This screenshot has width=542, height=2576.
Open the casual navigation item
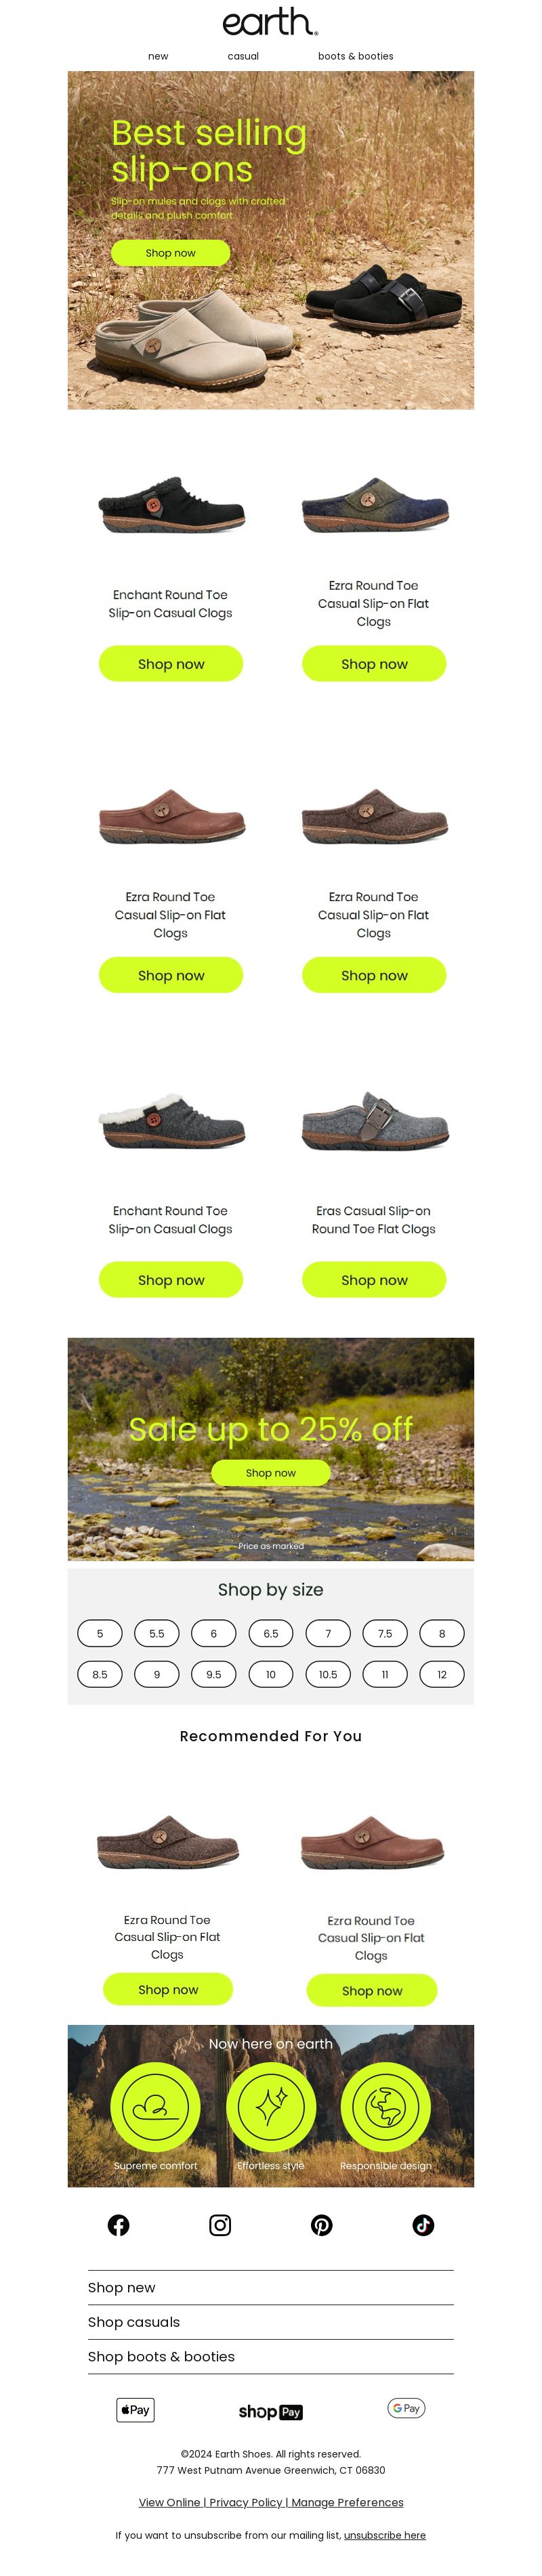click(x=243, y=56)
